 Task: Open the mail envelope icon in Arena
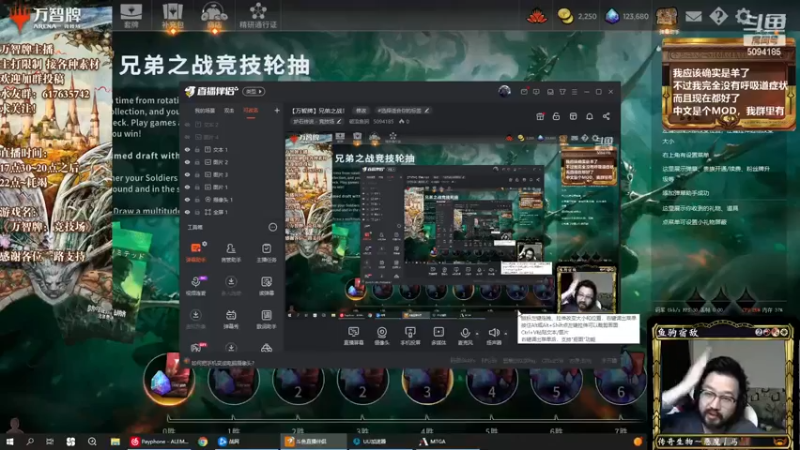click(x=693, y=16)
